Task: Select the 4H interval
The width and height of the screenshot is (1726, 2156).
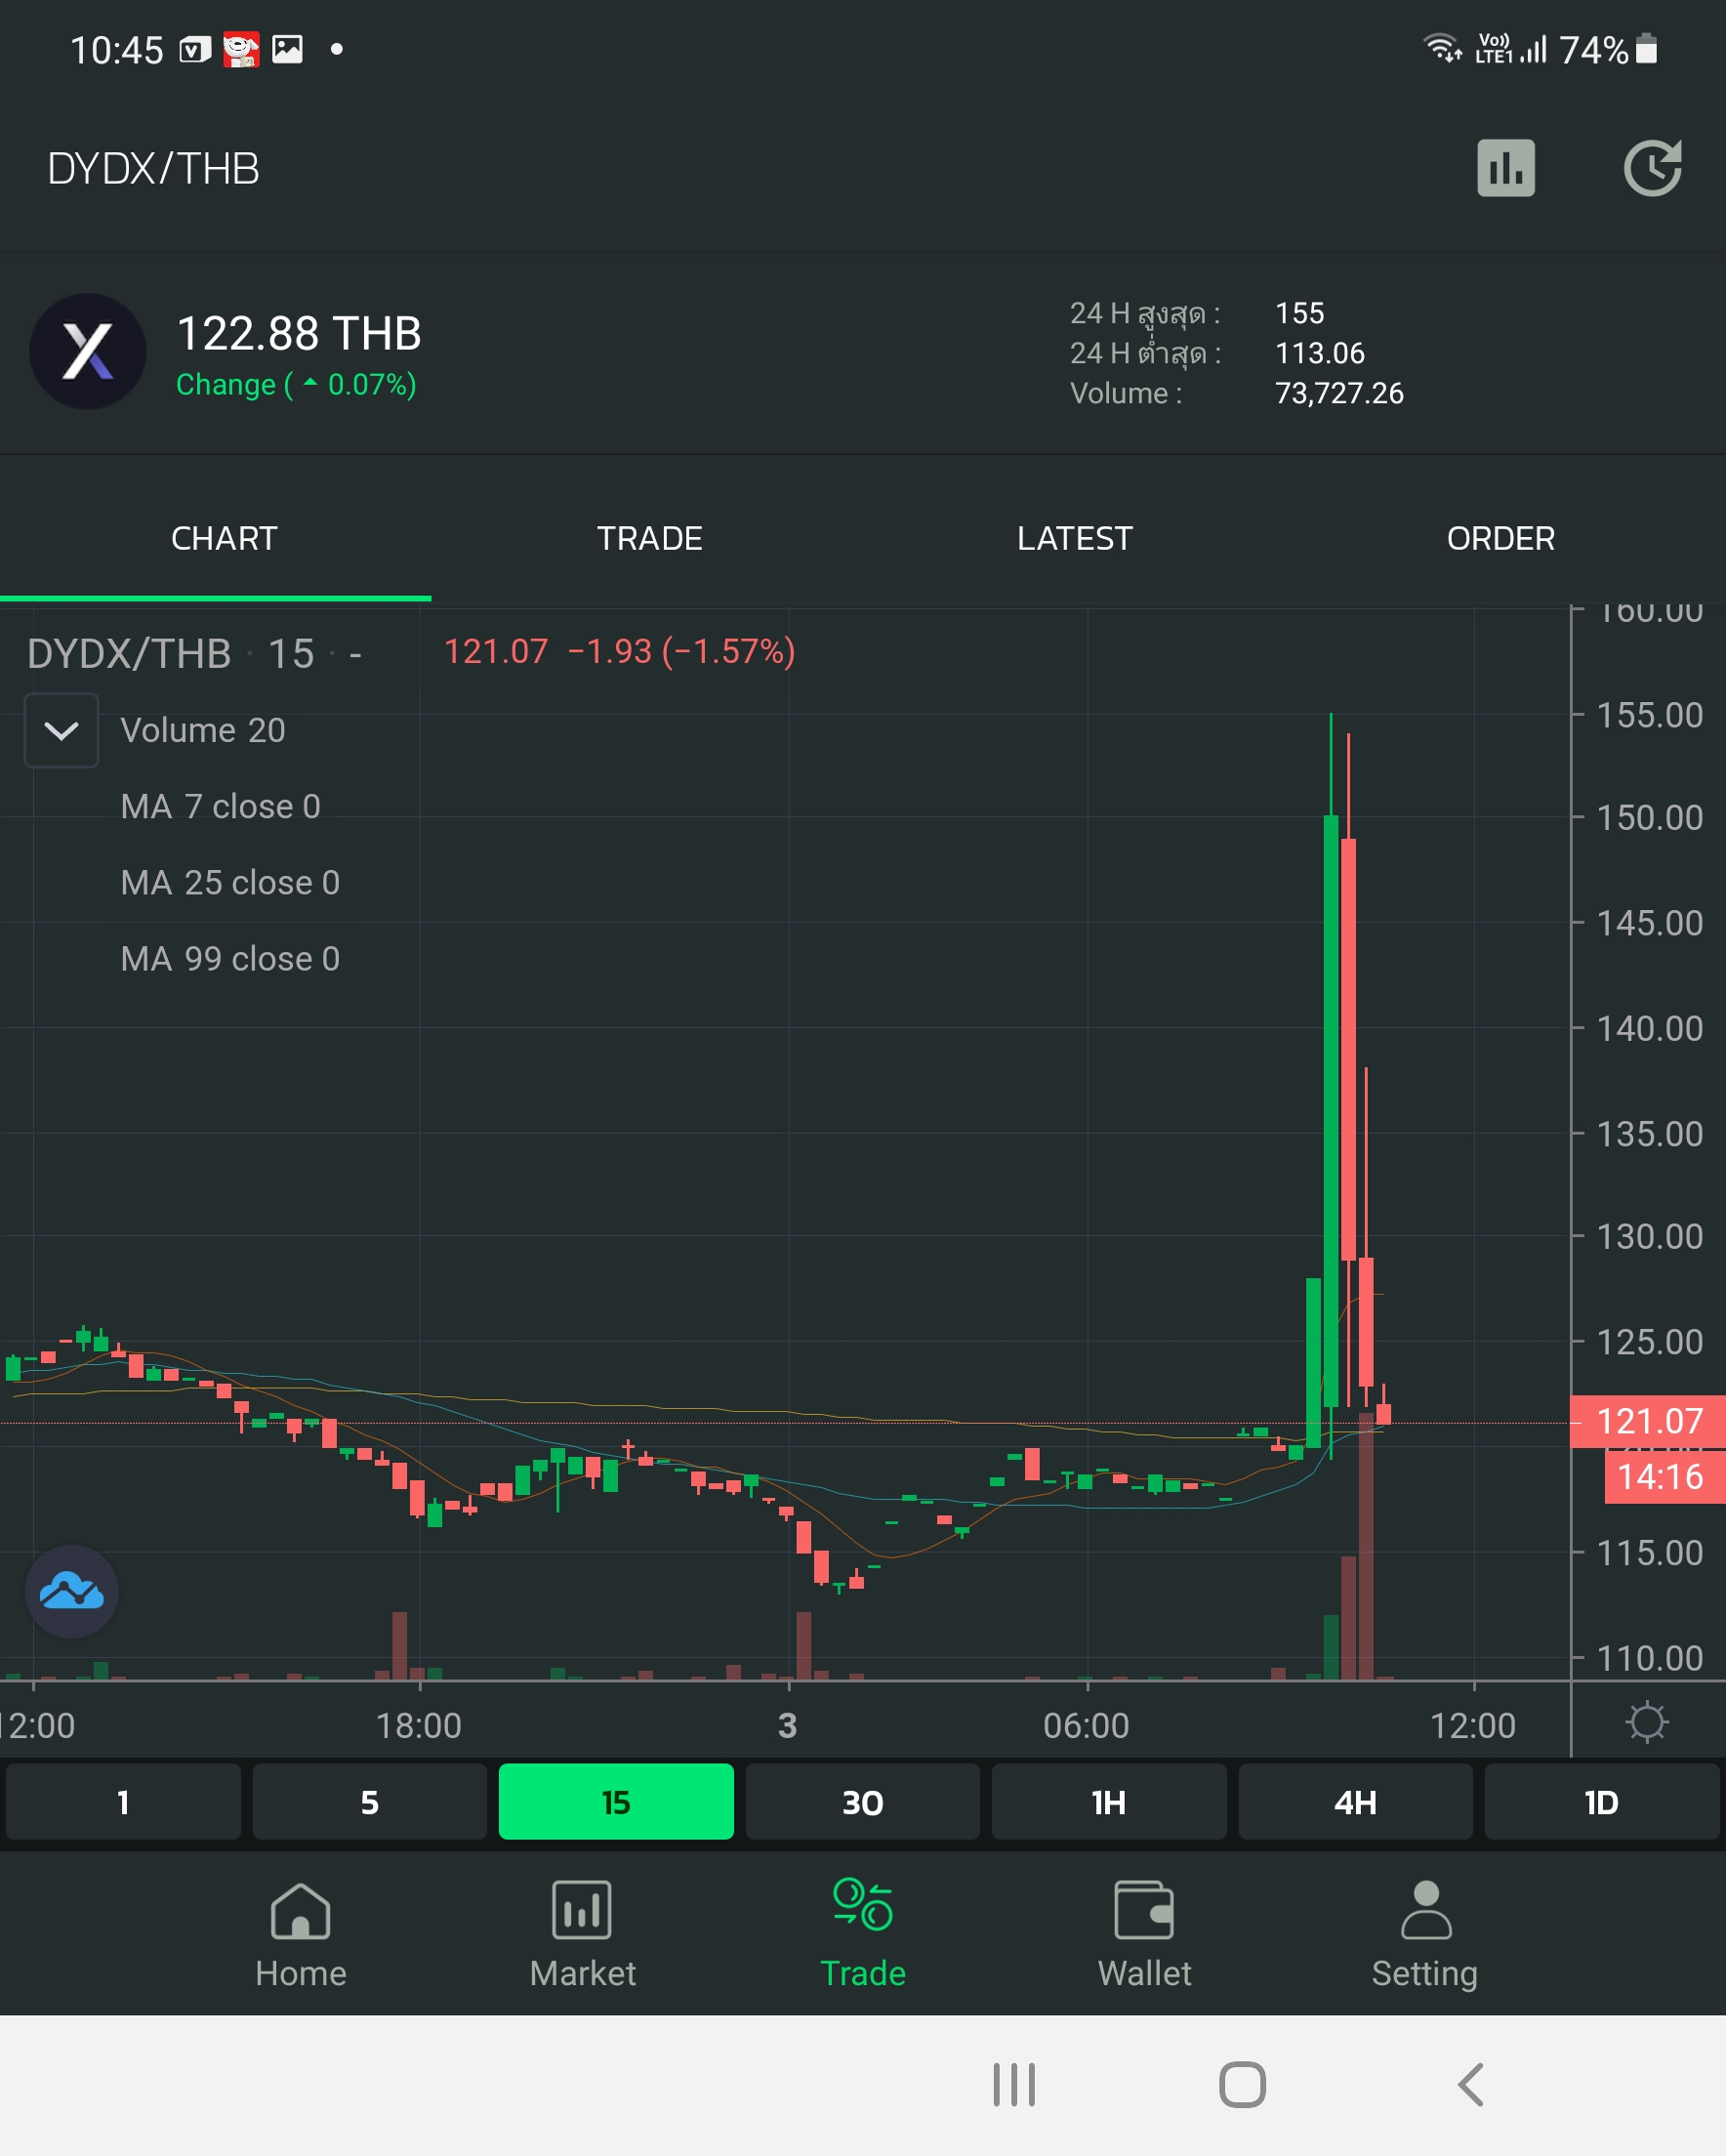Action: pyautogui.click(x=1356, y=1801)
